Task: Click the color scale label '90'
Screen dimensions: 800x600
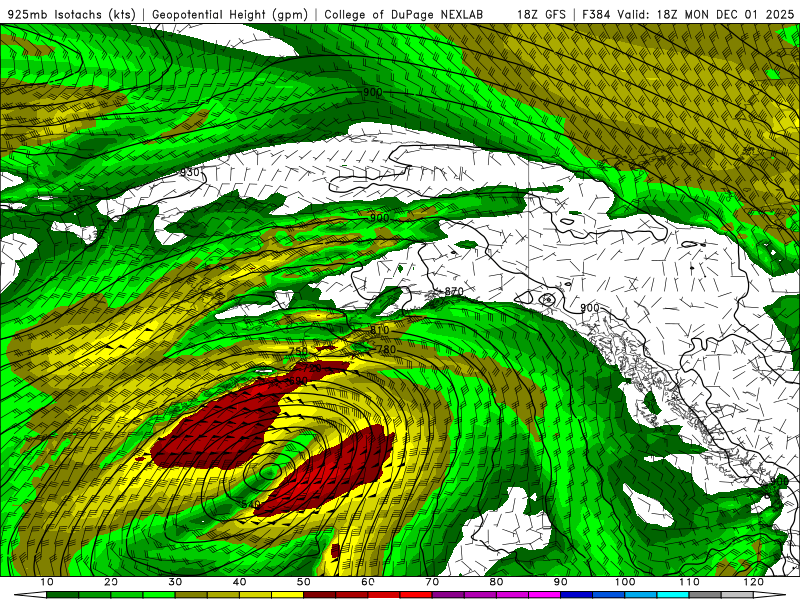Action: pyautogui.click(x=561, y=582)
